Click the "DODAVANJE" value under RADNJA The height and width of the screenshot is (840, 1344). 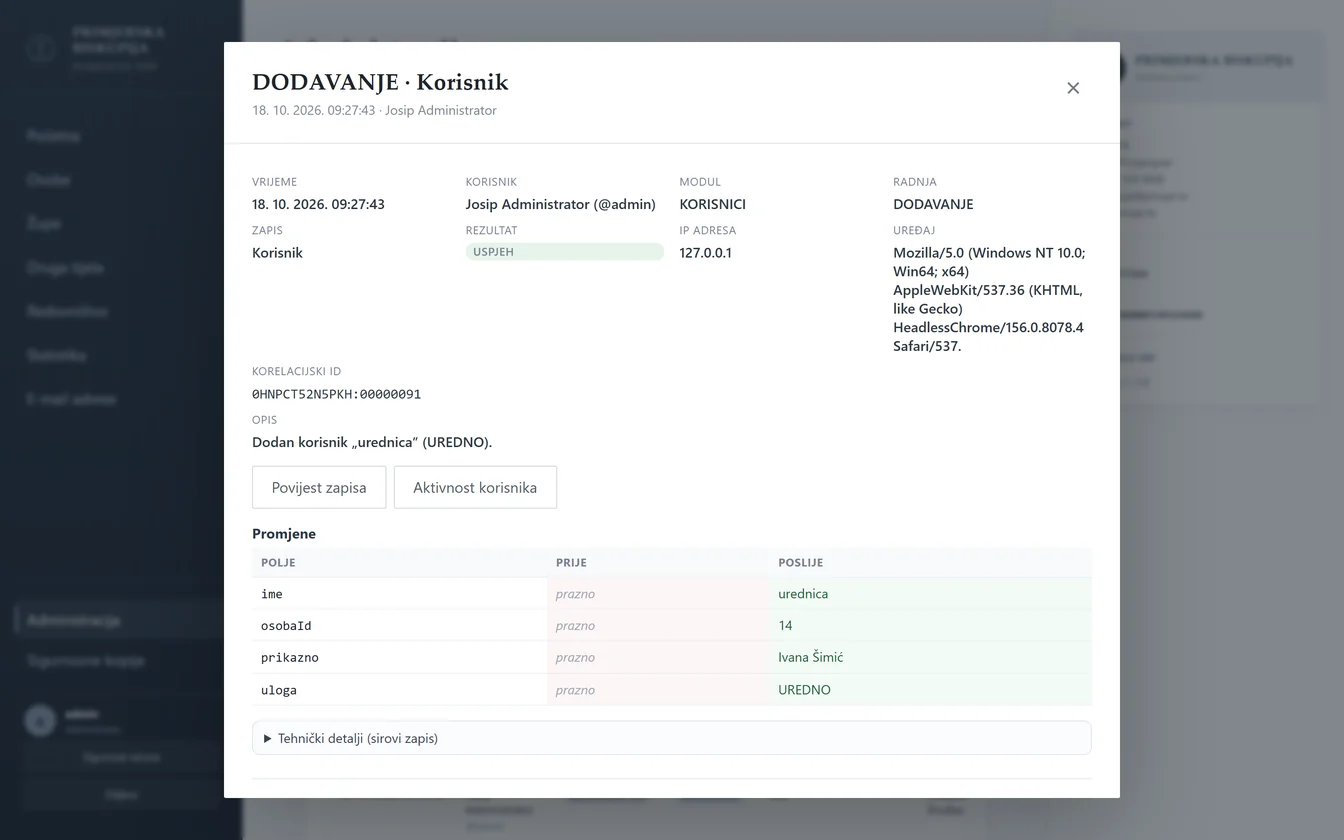click(x=933, y=204)
